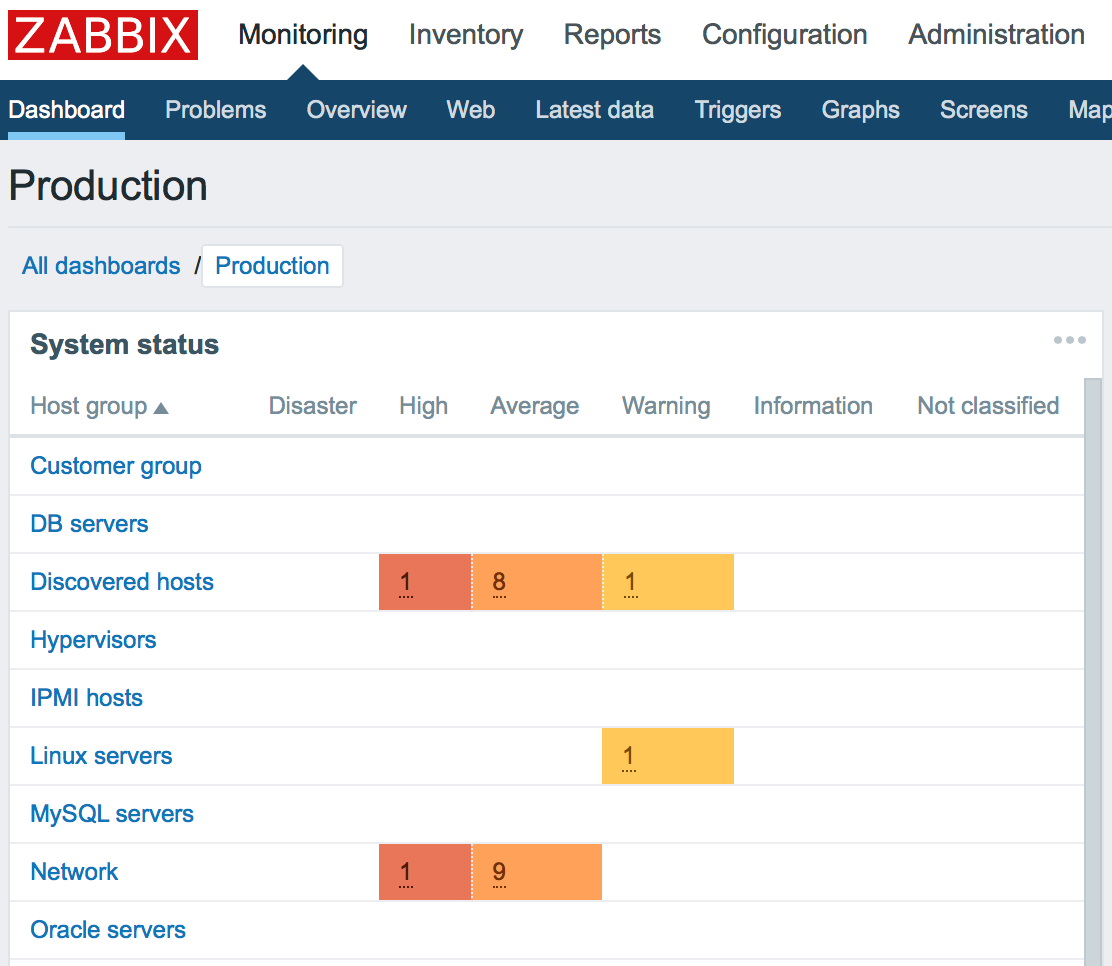Open the Linux servers host group
The height and width of the screenshot is (966, 1112).
[101, 756]
